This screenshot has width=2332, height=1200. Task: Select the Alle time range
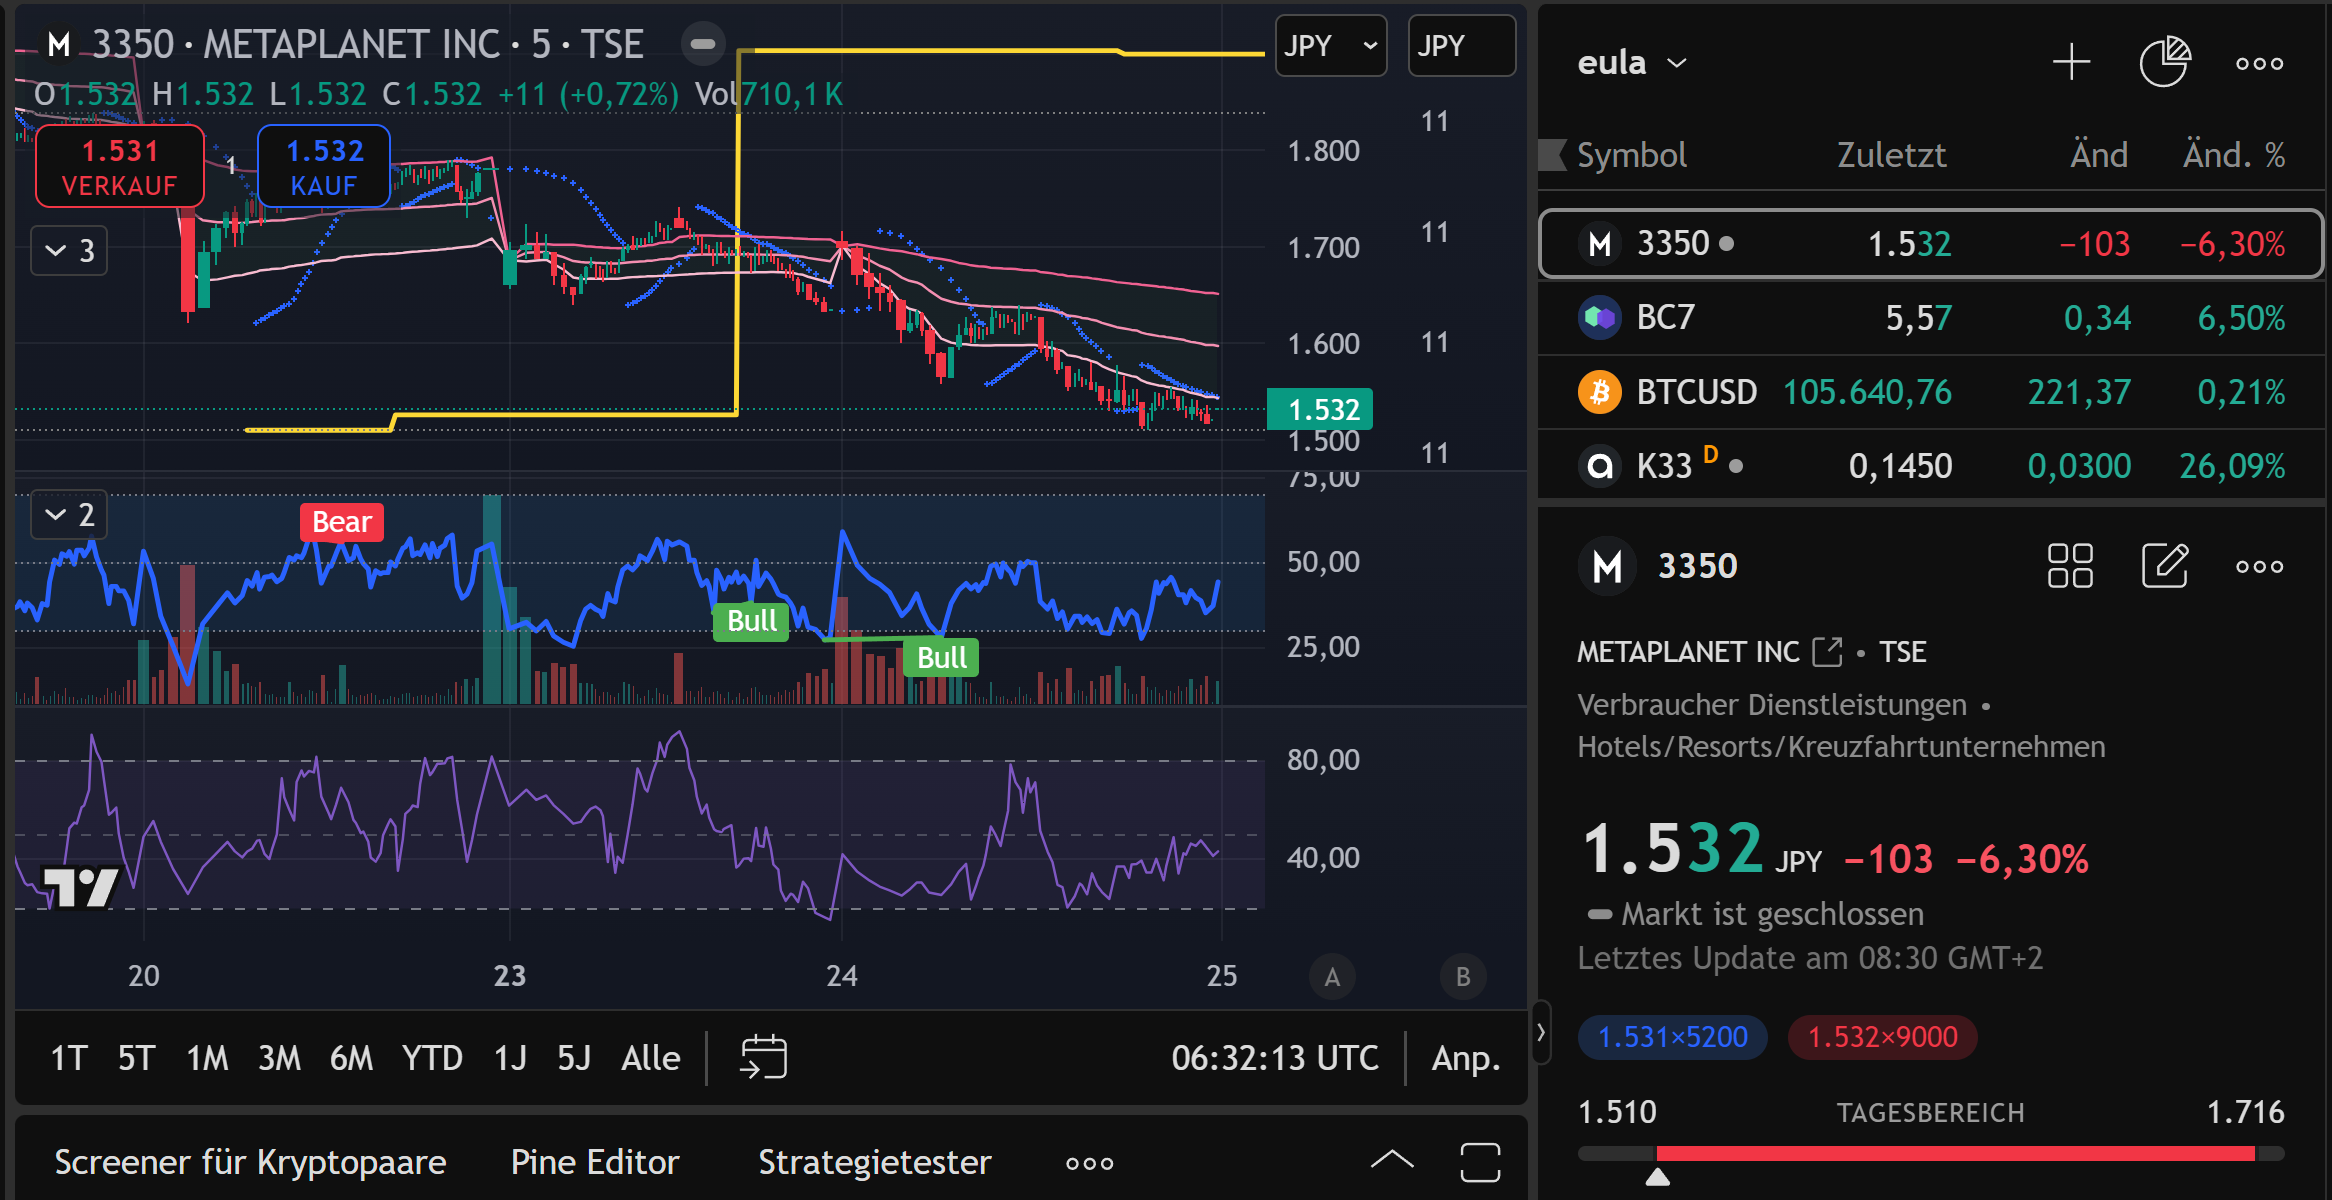651,1057
